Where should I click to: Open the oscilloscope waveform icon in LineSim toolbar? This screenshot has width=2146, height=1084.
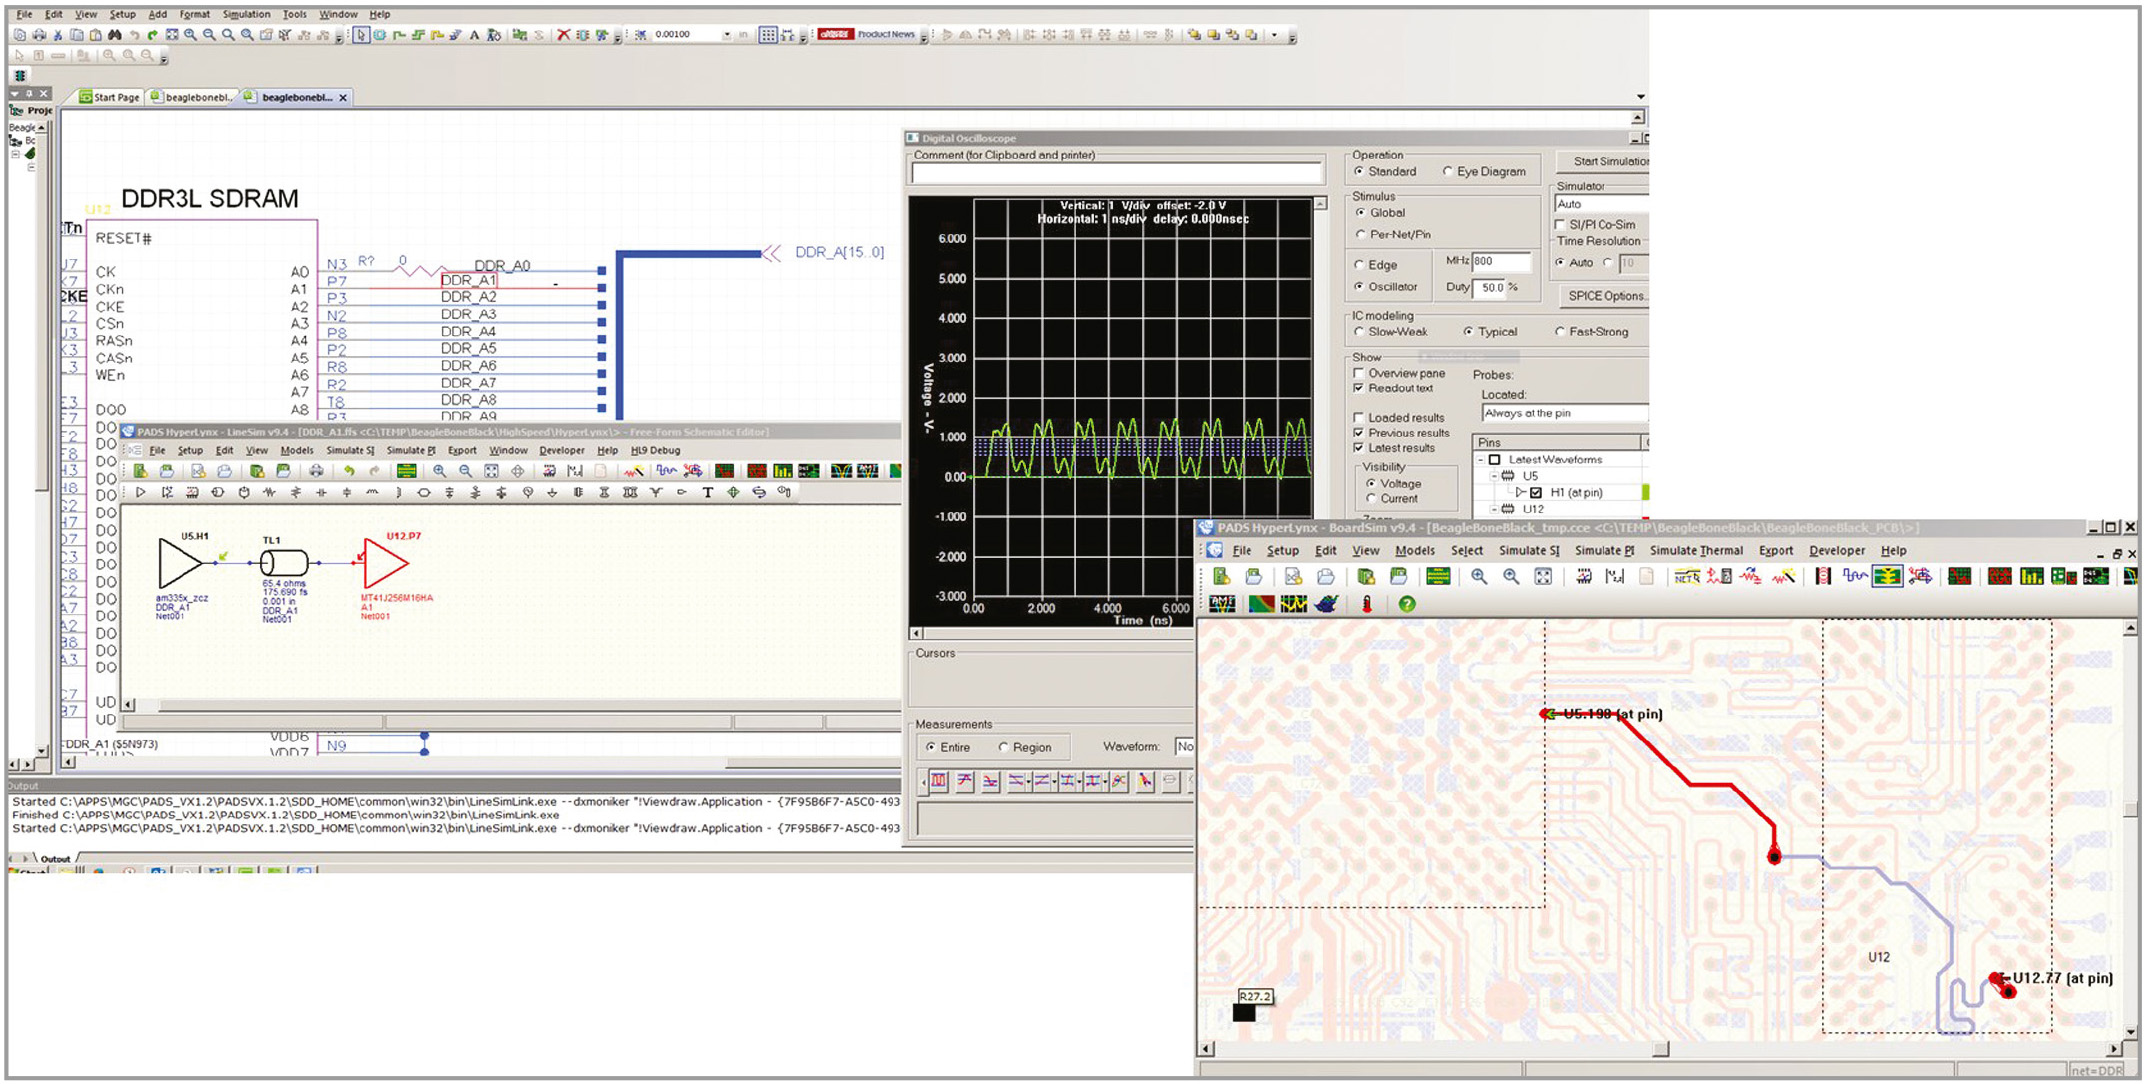pyautogui.click(x=665, y=471)
